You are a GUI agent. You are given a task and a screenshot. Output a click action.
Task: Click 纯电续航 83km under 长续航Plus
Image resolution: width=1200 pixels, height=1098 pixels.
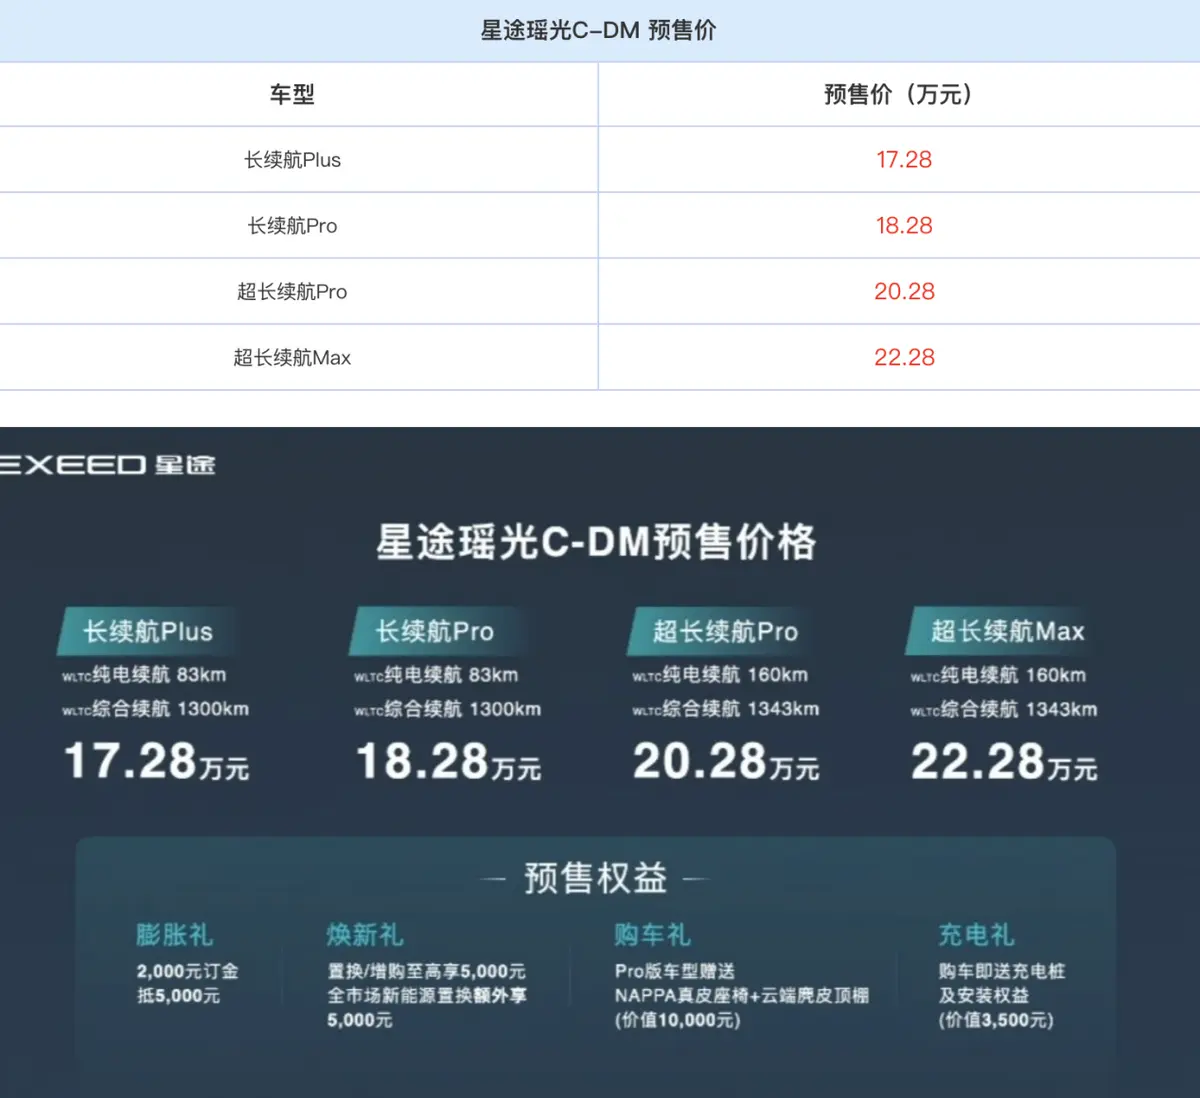pyautogui.click(x=144, y=675)
